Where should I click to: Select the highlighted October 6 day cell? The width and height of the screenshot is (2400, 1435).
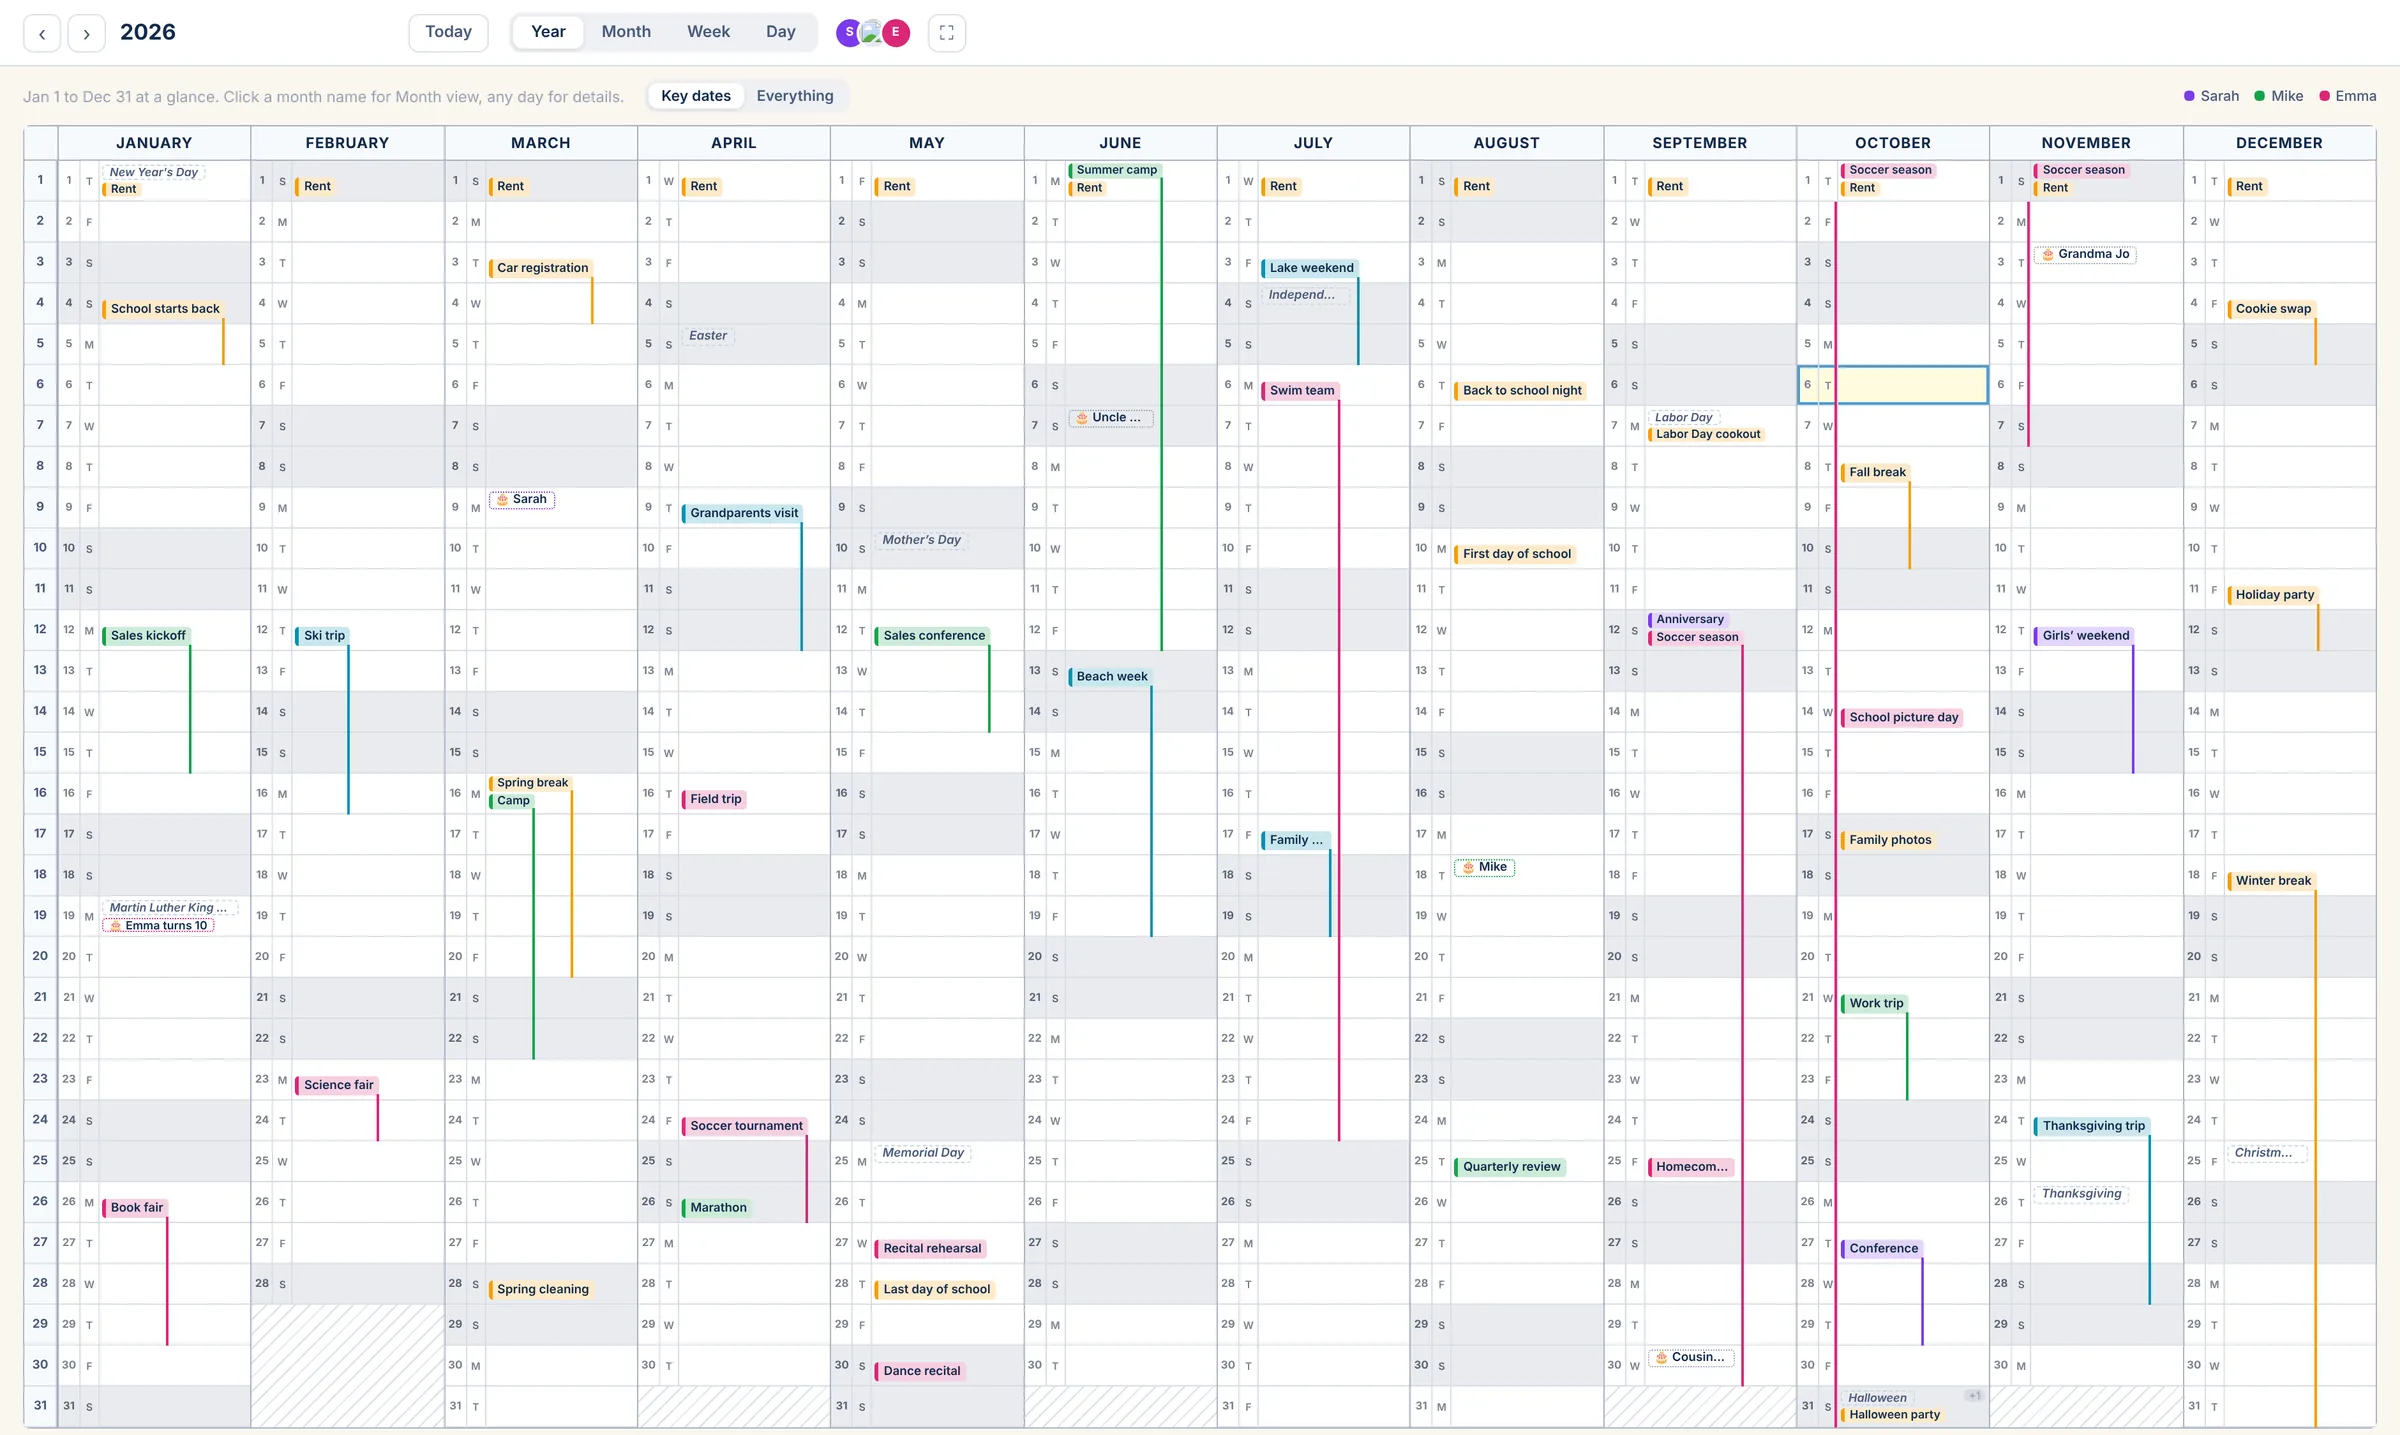point(1893,385)
